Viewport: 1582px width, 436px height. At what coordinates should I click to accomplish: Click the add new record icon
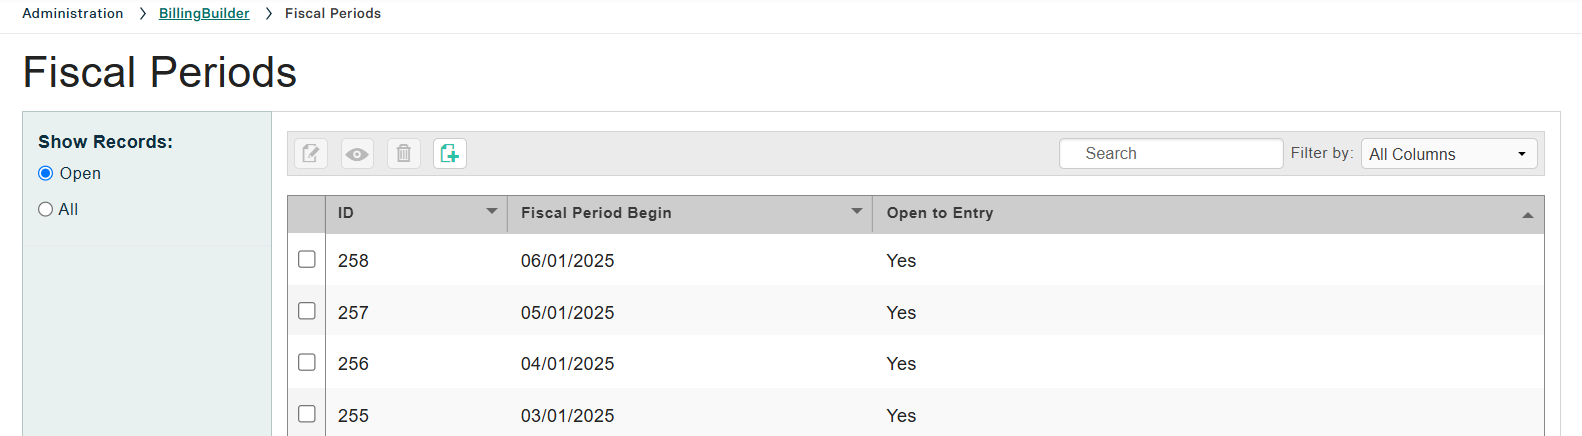coord(450,153)
